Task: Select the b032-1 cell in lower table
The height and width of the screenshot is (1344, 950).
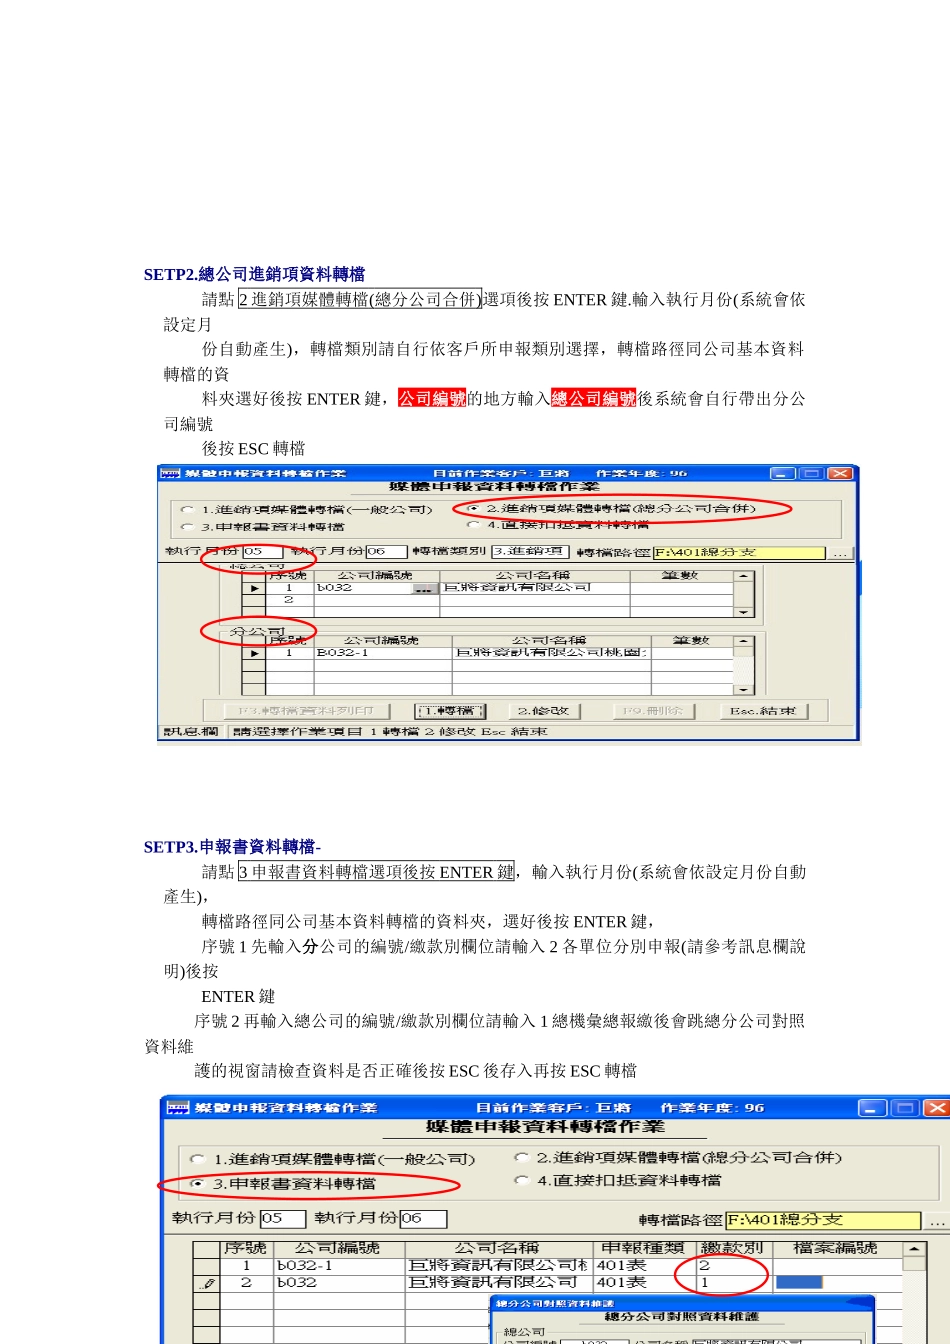Action: (340, 1265)
